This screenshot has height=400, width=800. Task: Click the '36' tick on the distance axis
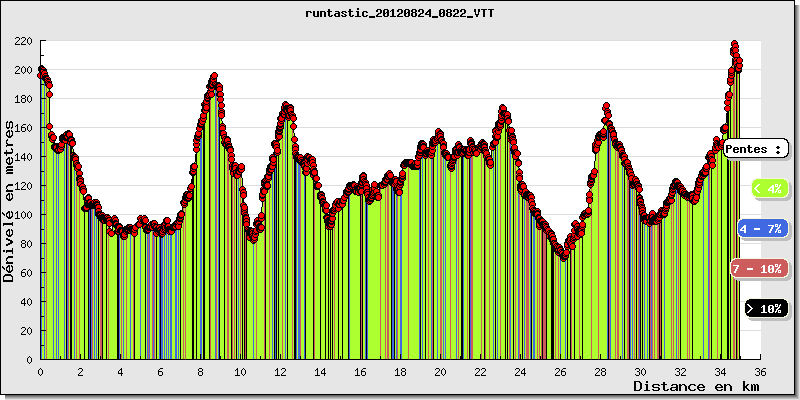pyautogui.click(x=760, y=370)
